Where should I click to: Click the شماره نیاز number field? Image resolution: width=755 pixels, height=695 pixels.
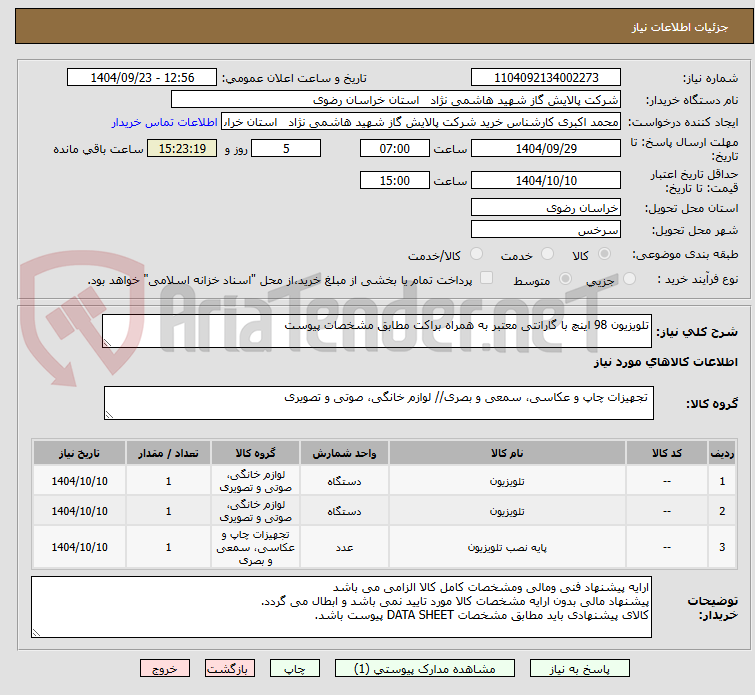point(546,78)
